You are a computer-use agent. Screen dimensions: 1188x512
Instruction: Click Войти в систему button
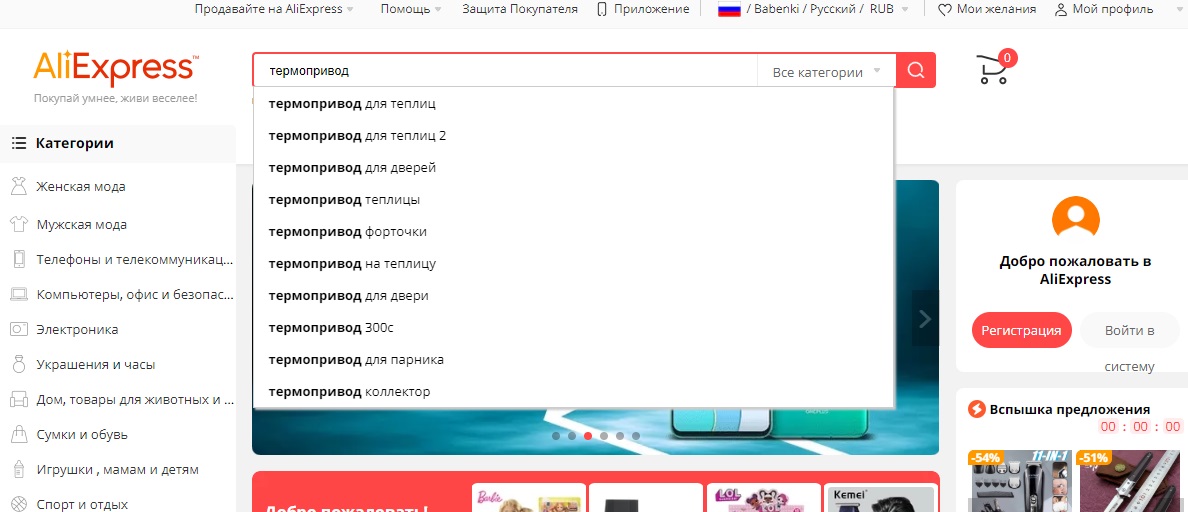point(1129,331)
